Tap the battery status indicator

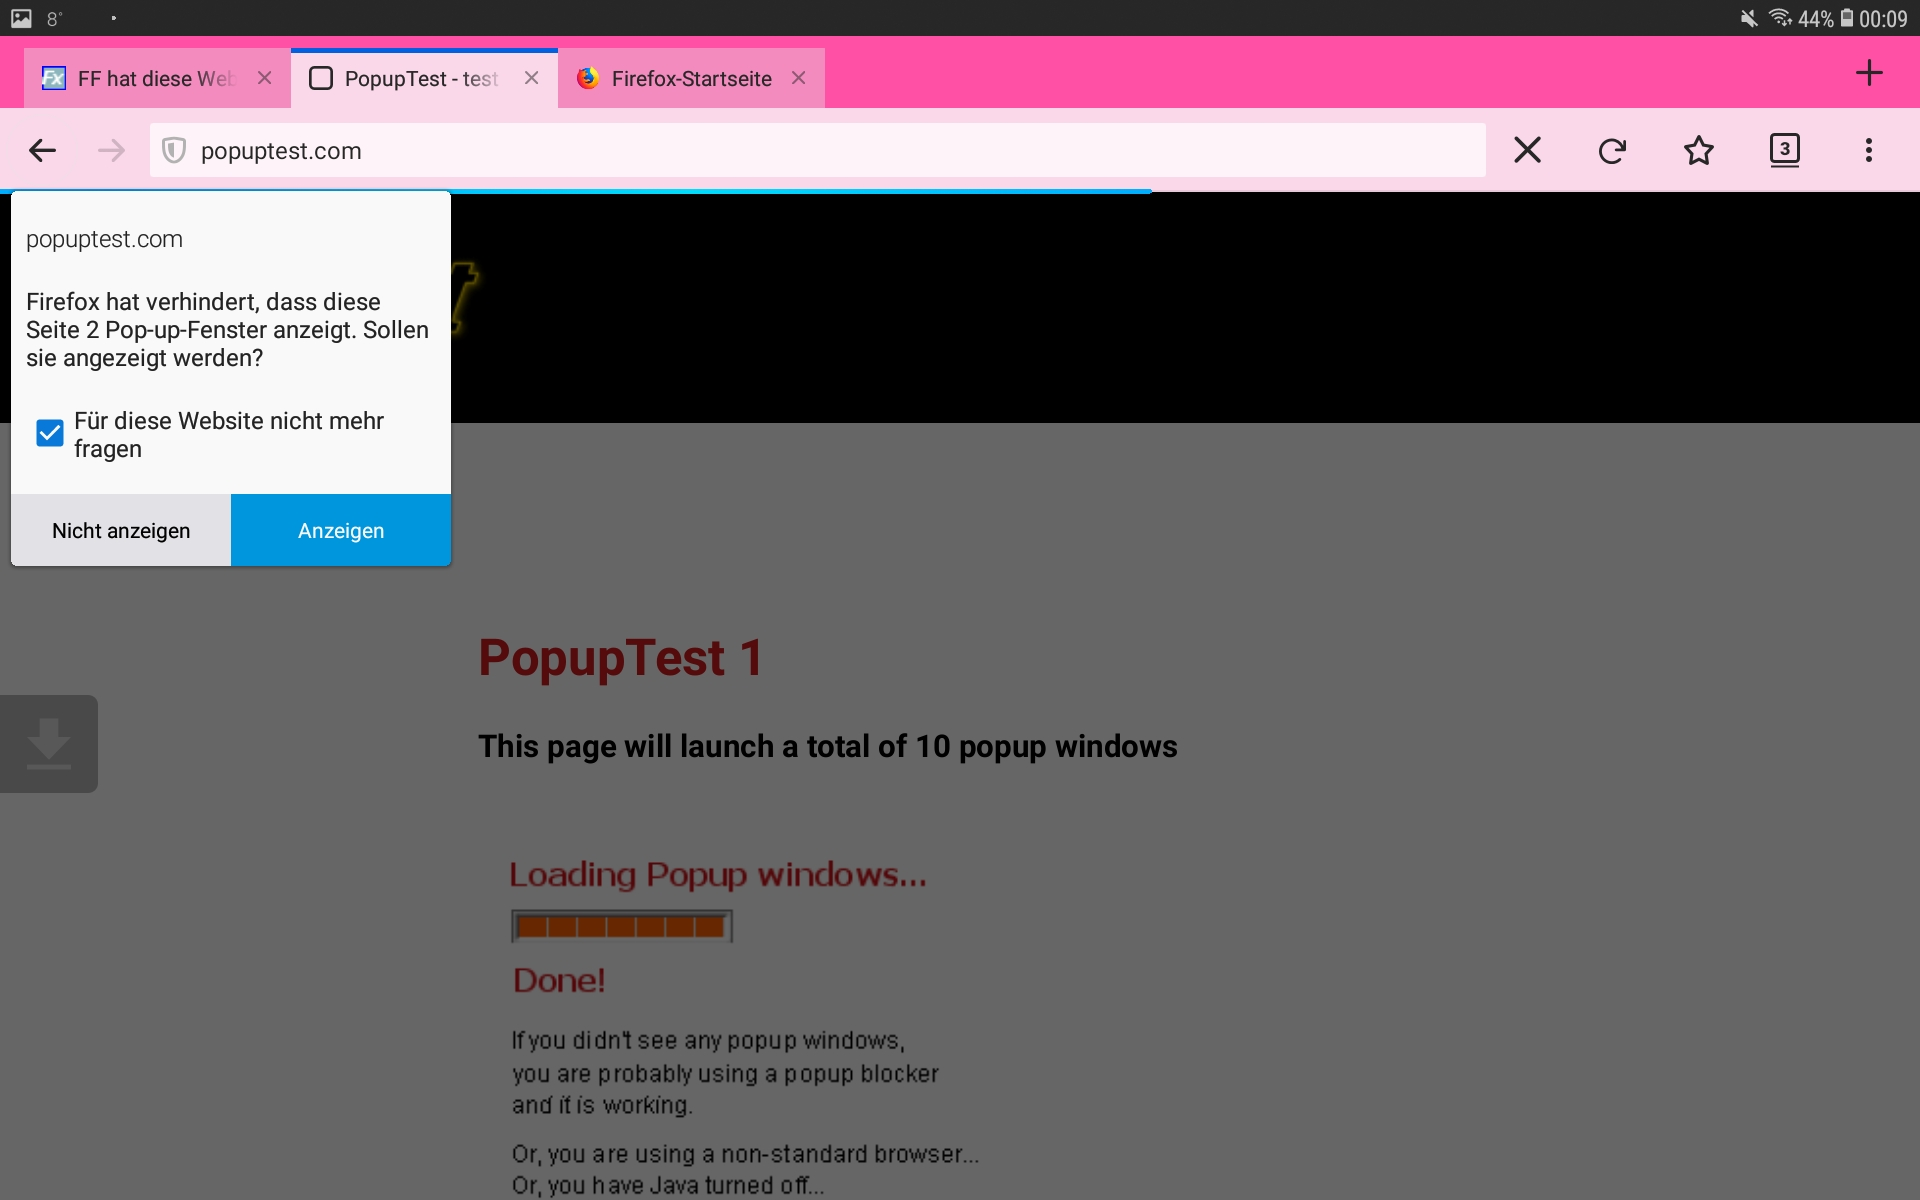coord(1847,18)
